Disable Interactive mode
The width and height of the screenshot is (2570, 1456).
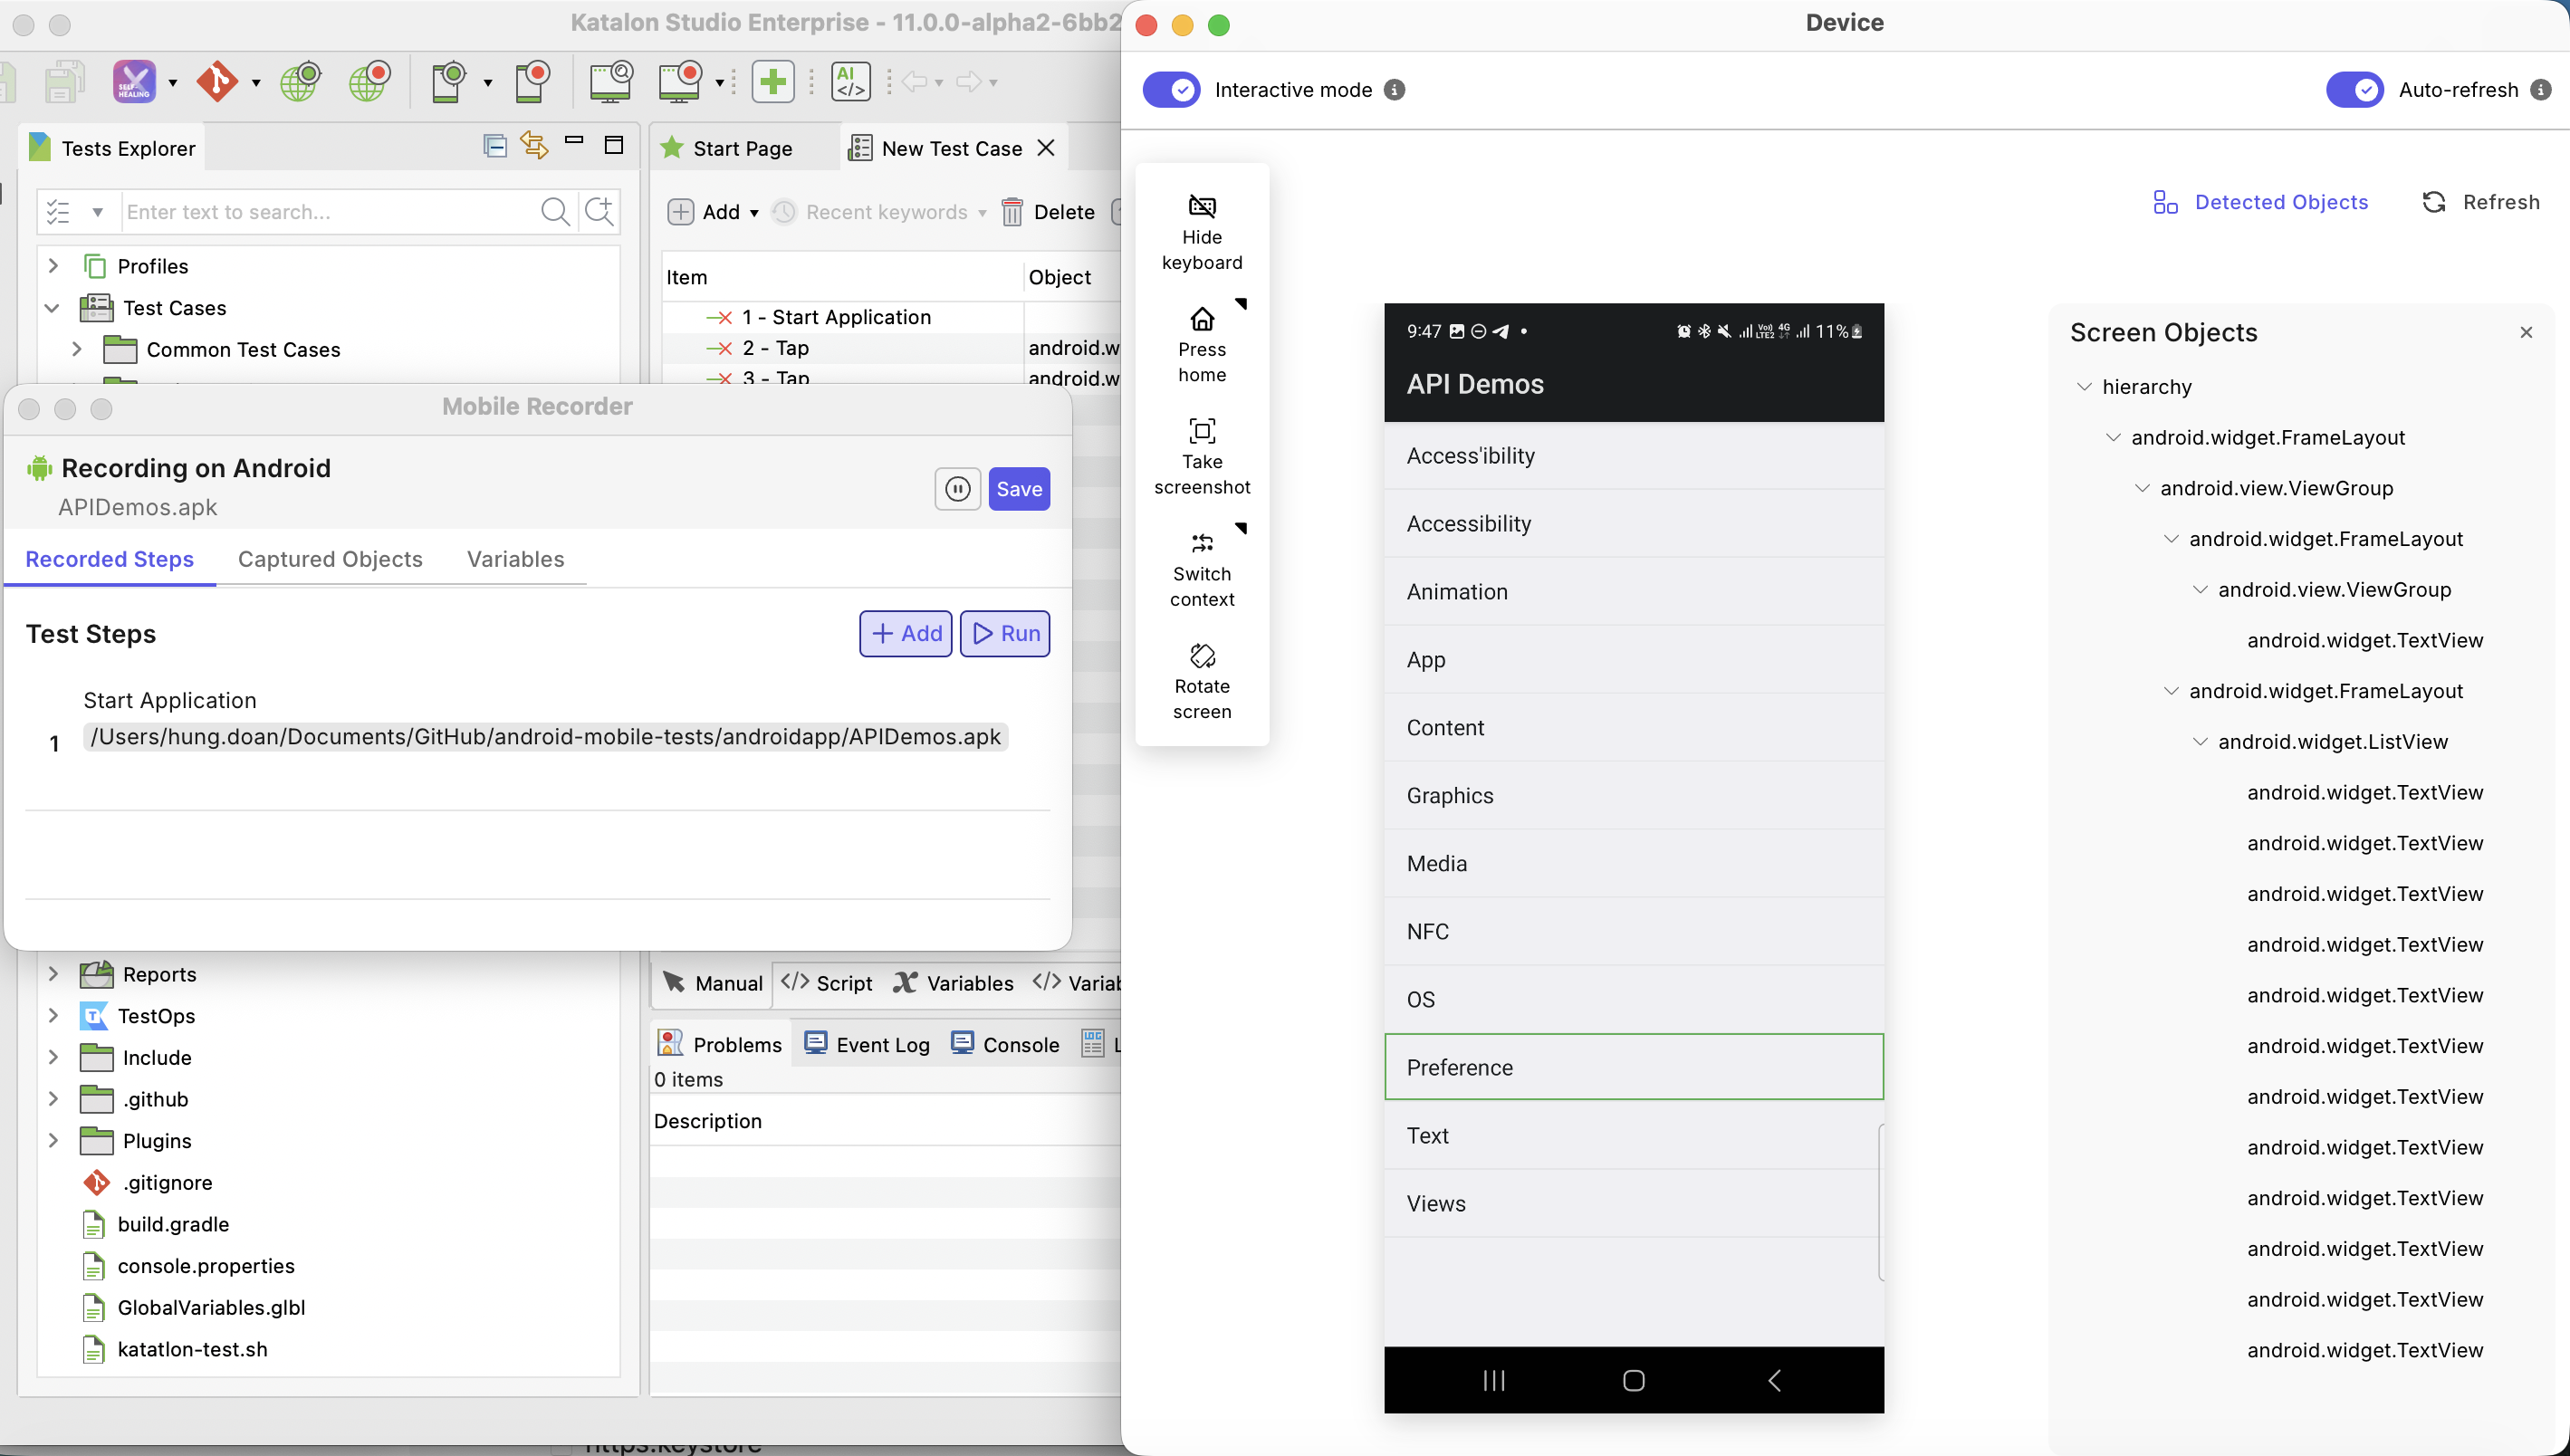pos(1170,89)
